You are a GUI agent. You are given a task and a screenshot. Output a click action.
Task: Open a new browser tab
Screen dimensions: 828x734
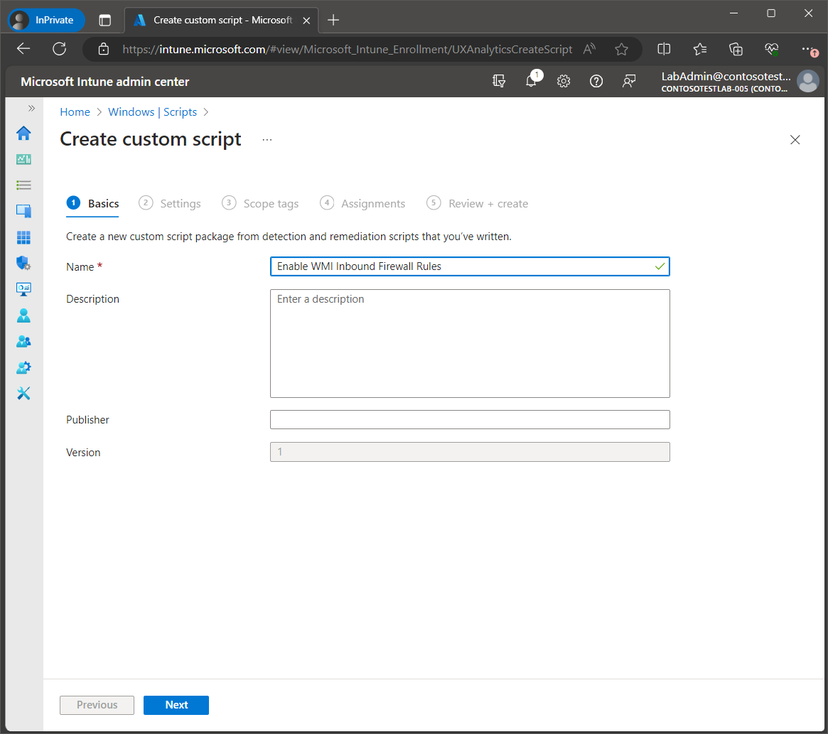point(333,20)
